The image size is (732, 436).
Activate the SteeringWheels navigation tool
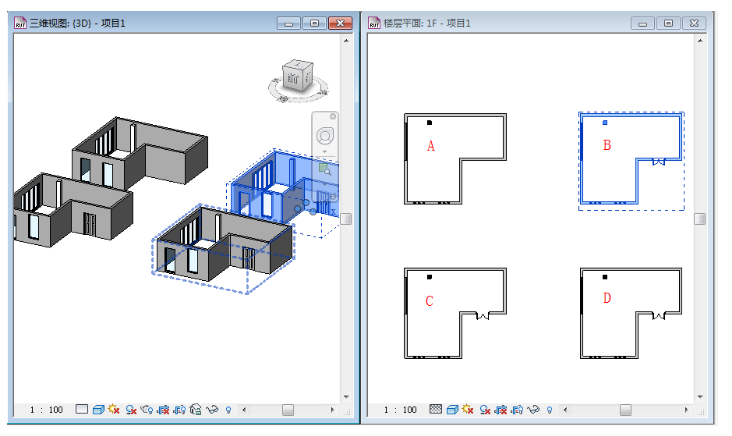pyautogui.click(x=325, y=136)
